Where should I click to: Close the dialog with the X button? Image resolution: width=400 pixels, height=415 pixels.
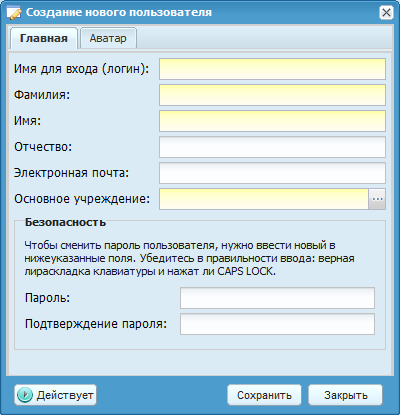click(x=386, y=13)
